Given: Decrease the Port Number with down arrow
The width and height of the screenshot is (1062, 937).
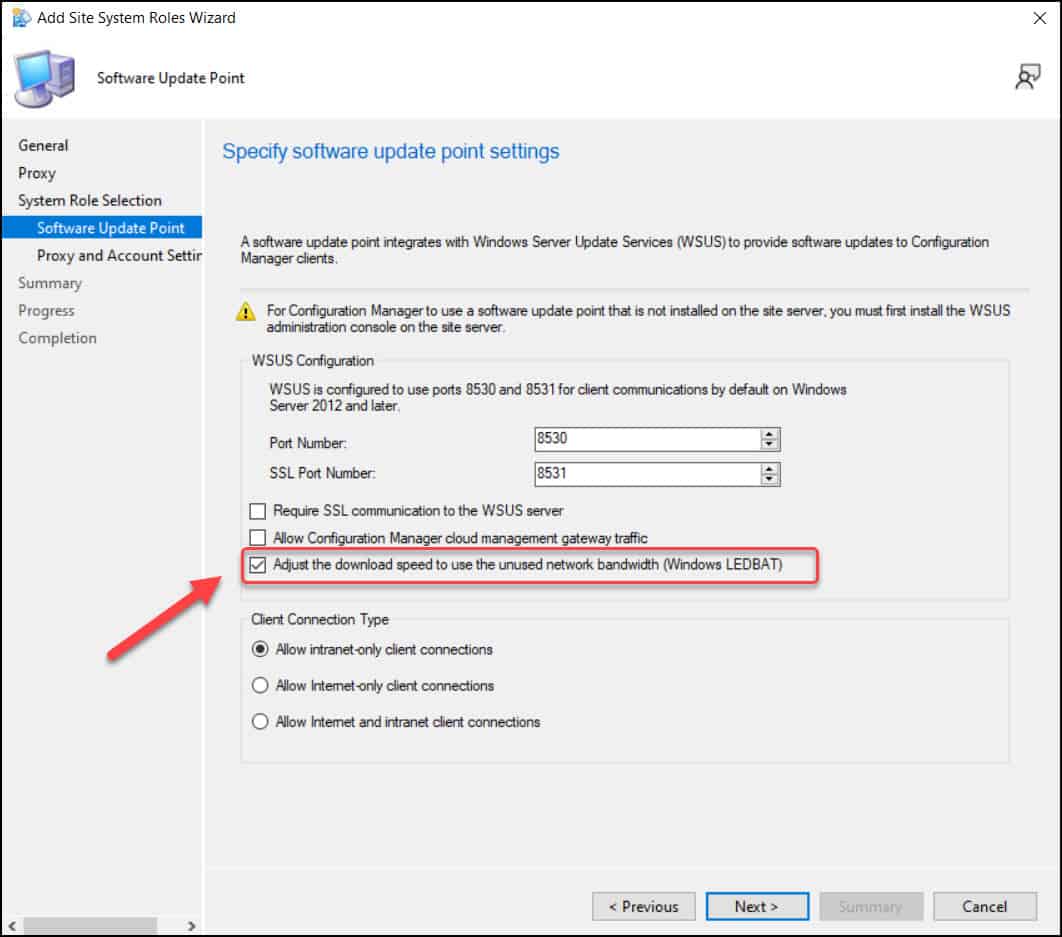Looking at the screenshot, I should pos(769,444).
